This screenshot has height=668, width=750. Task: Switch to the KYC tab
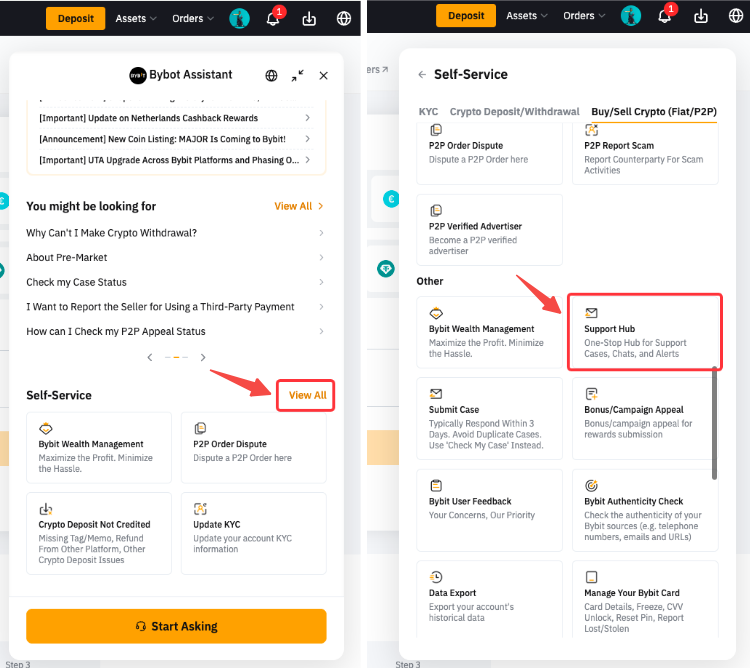(428, 112)
